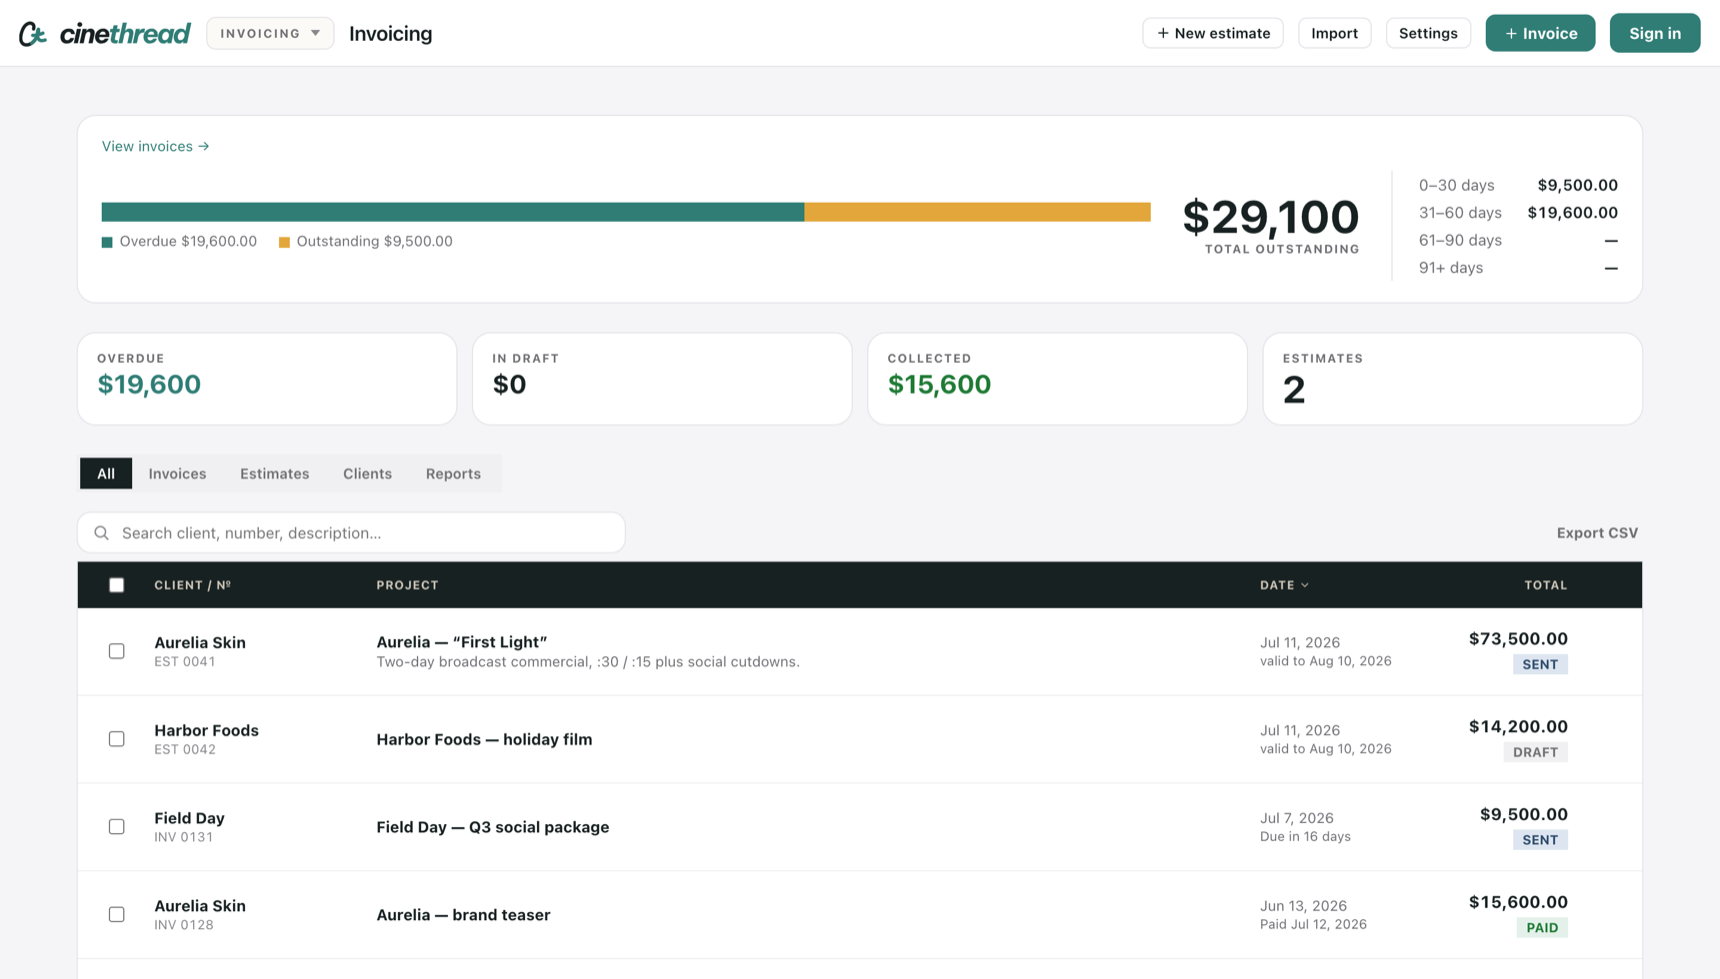
Task: Switch to the Invoices tab
Action: tap(177, 474)
